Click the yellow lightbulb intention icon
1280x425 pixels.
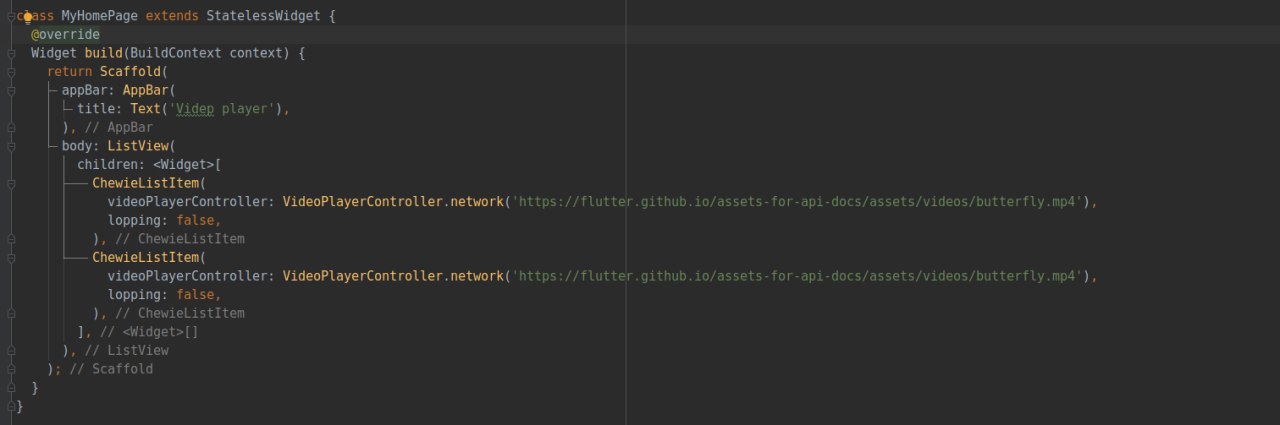tap(28, 17)
